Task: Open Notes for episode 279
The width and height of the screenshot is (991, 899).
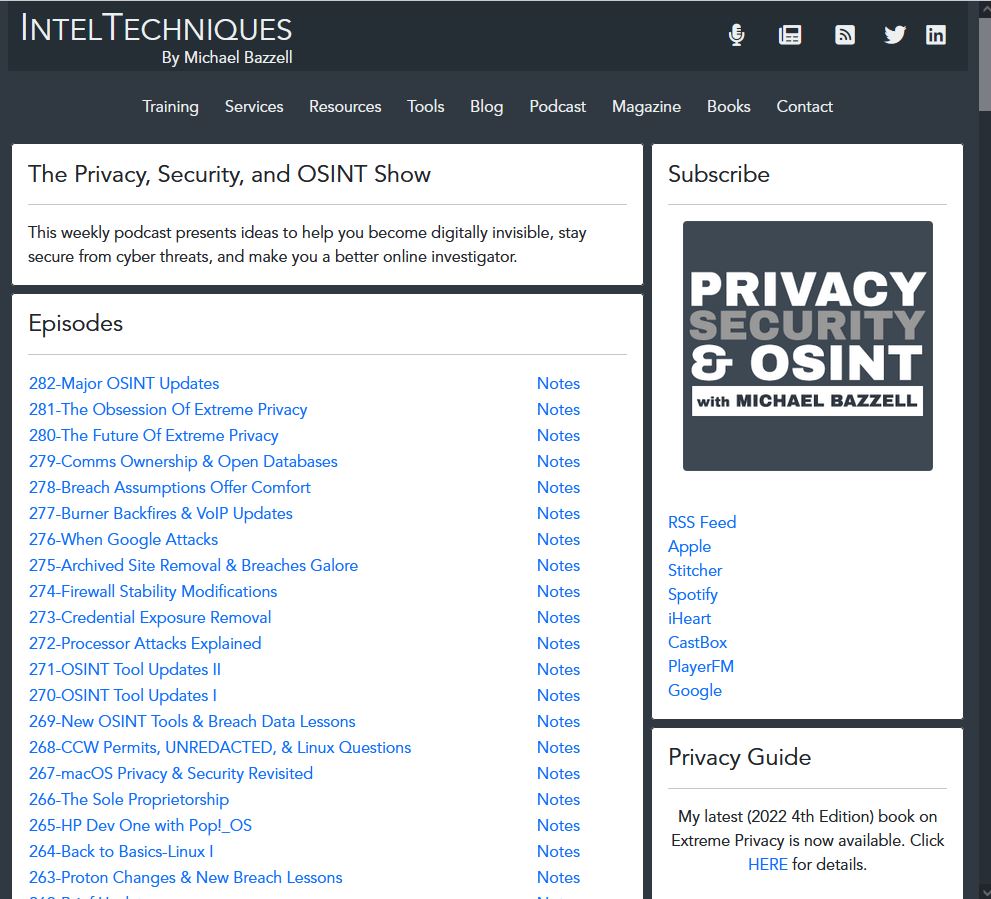Action: (x=558, y=462)
